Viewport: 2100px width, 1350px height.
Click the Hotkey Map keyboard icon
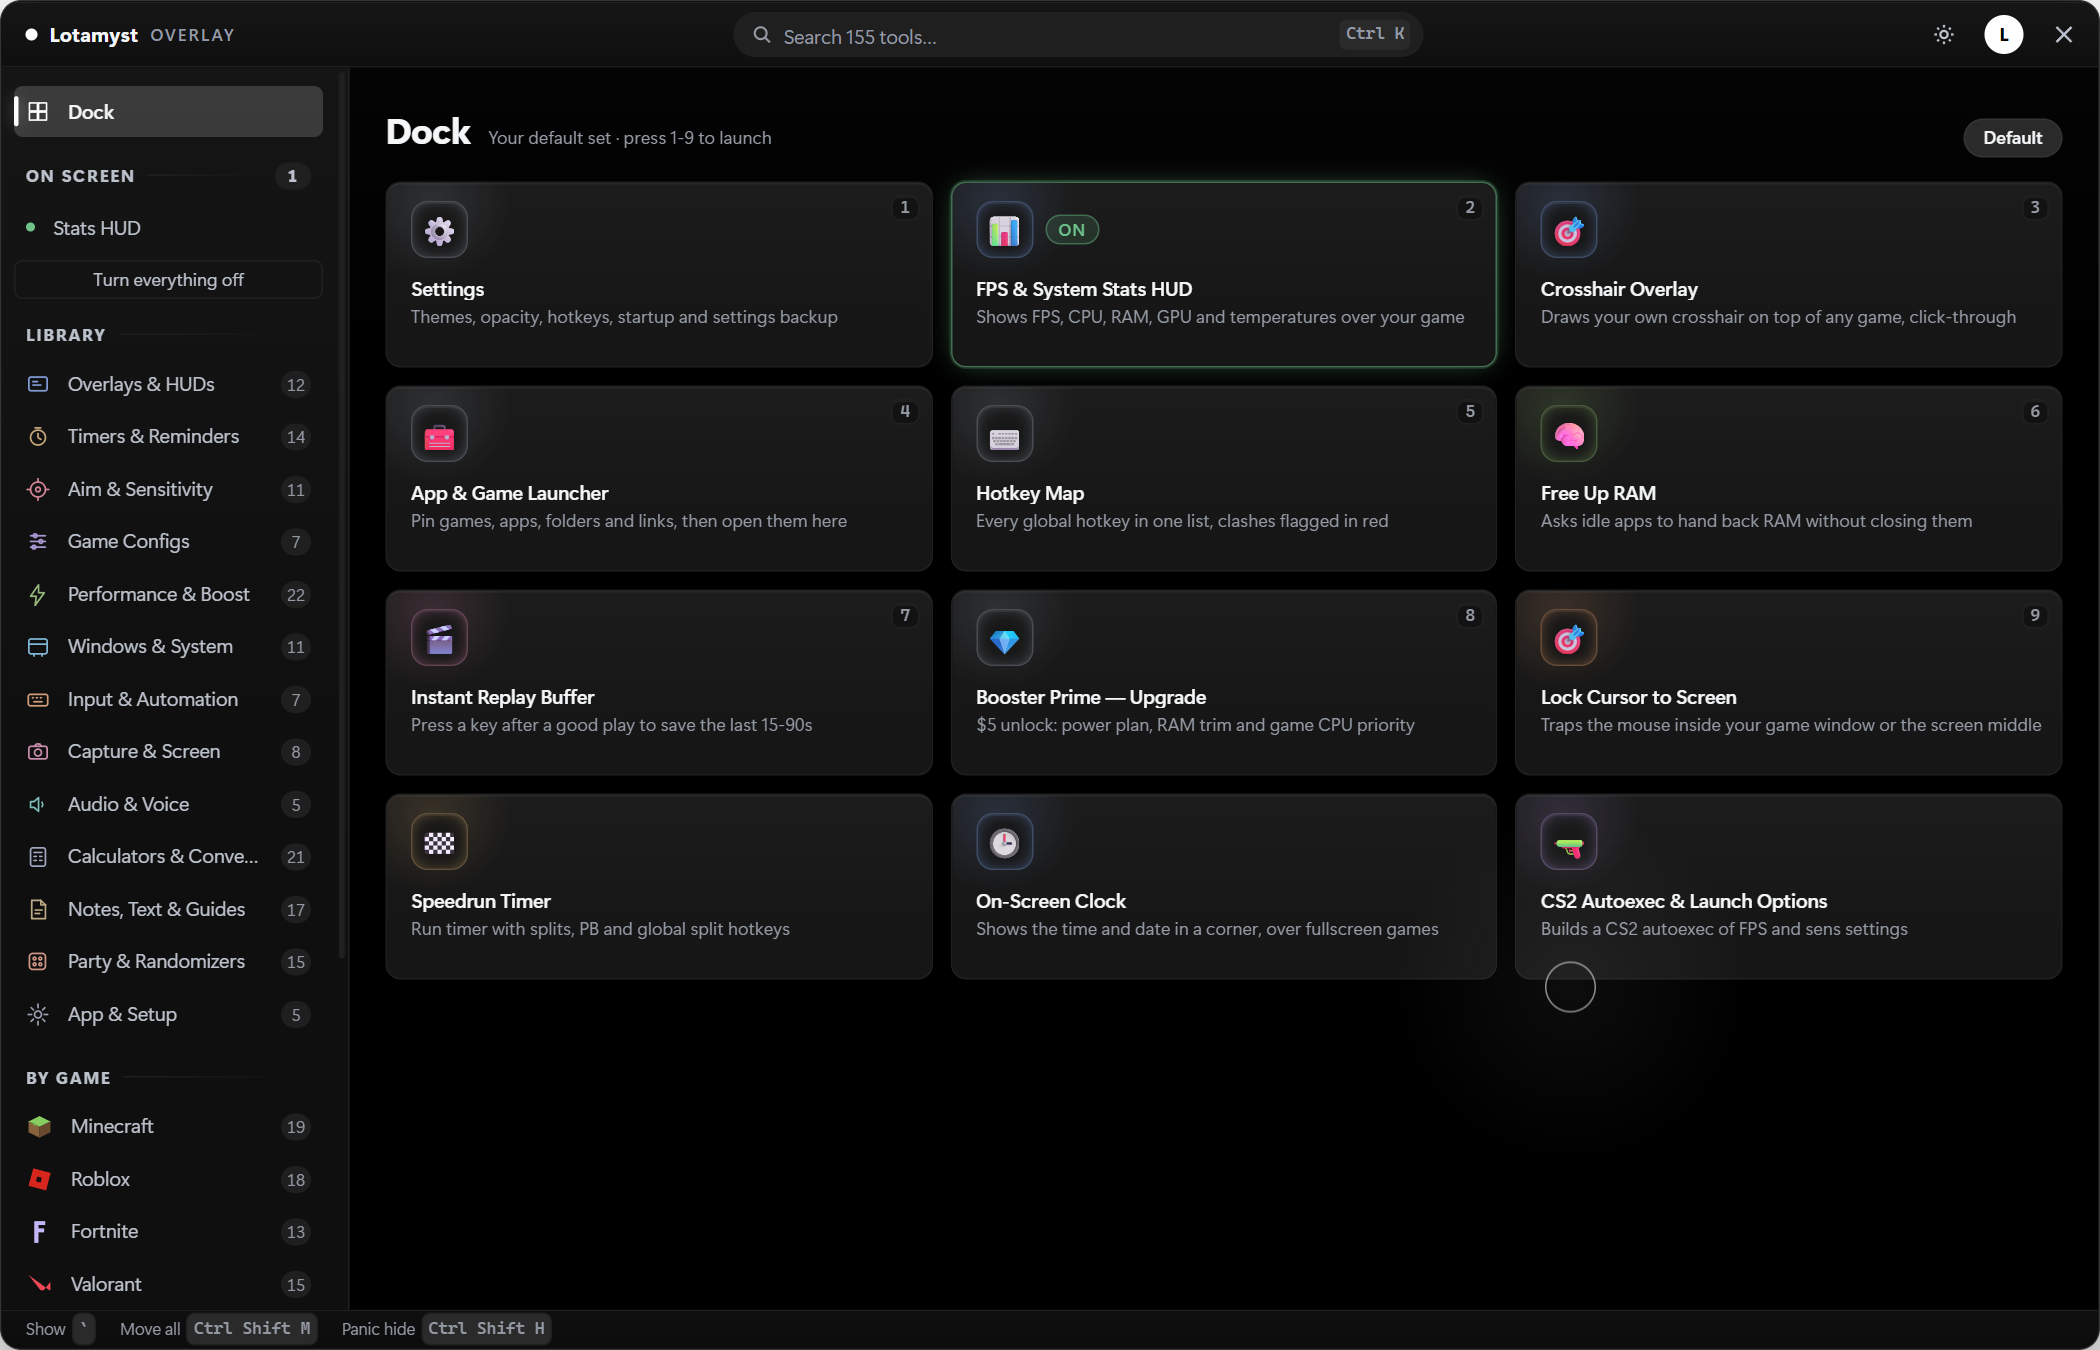[x=1004, y=435]
